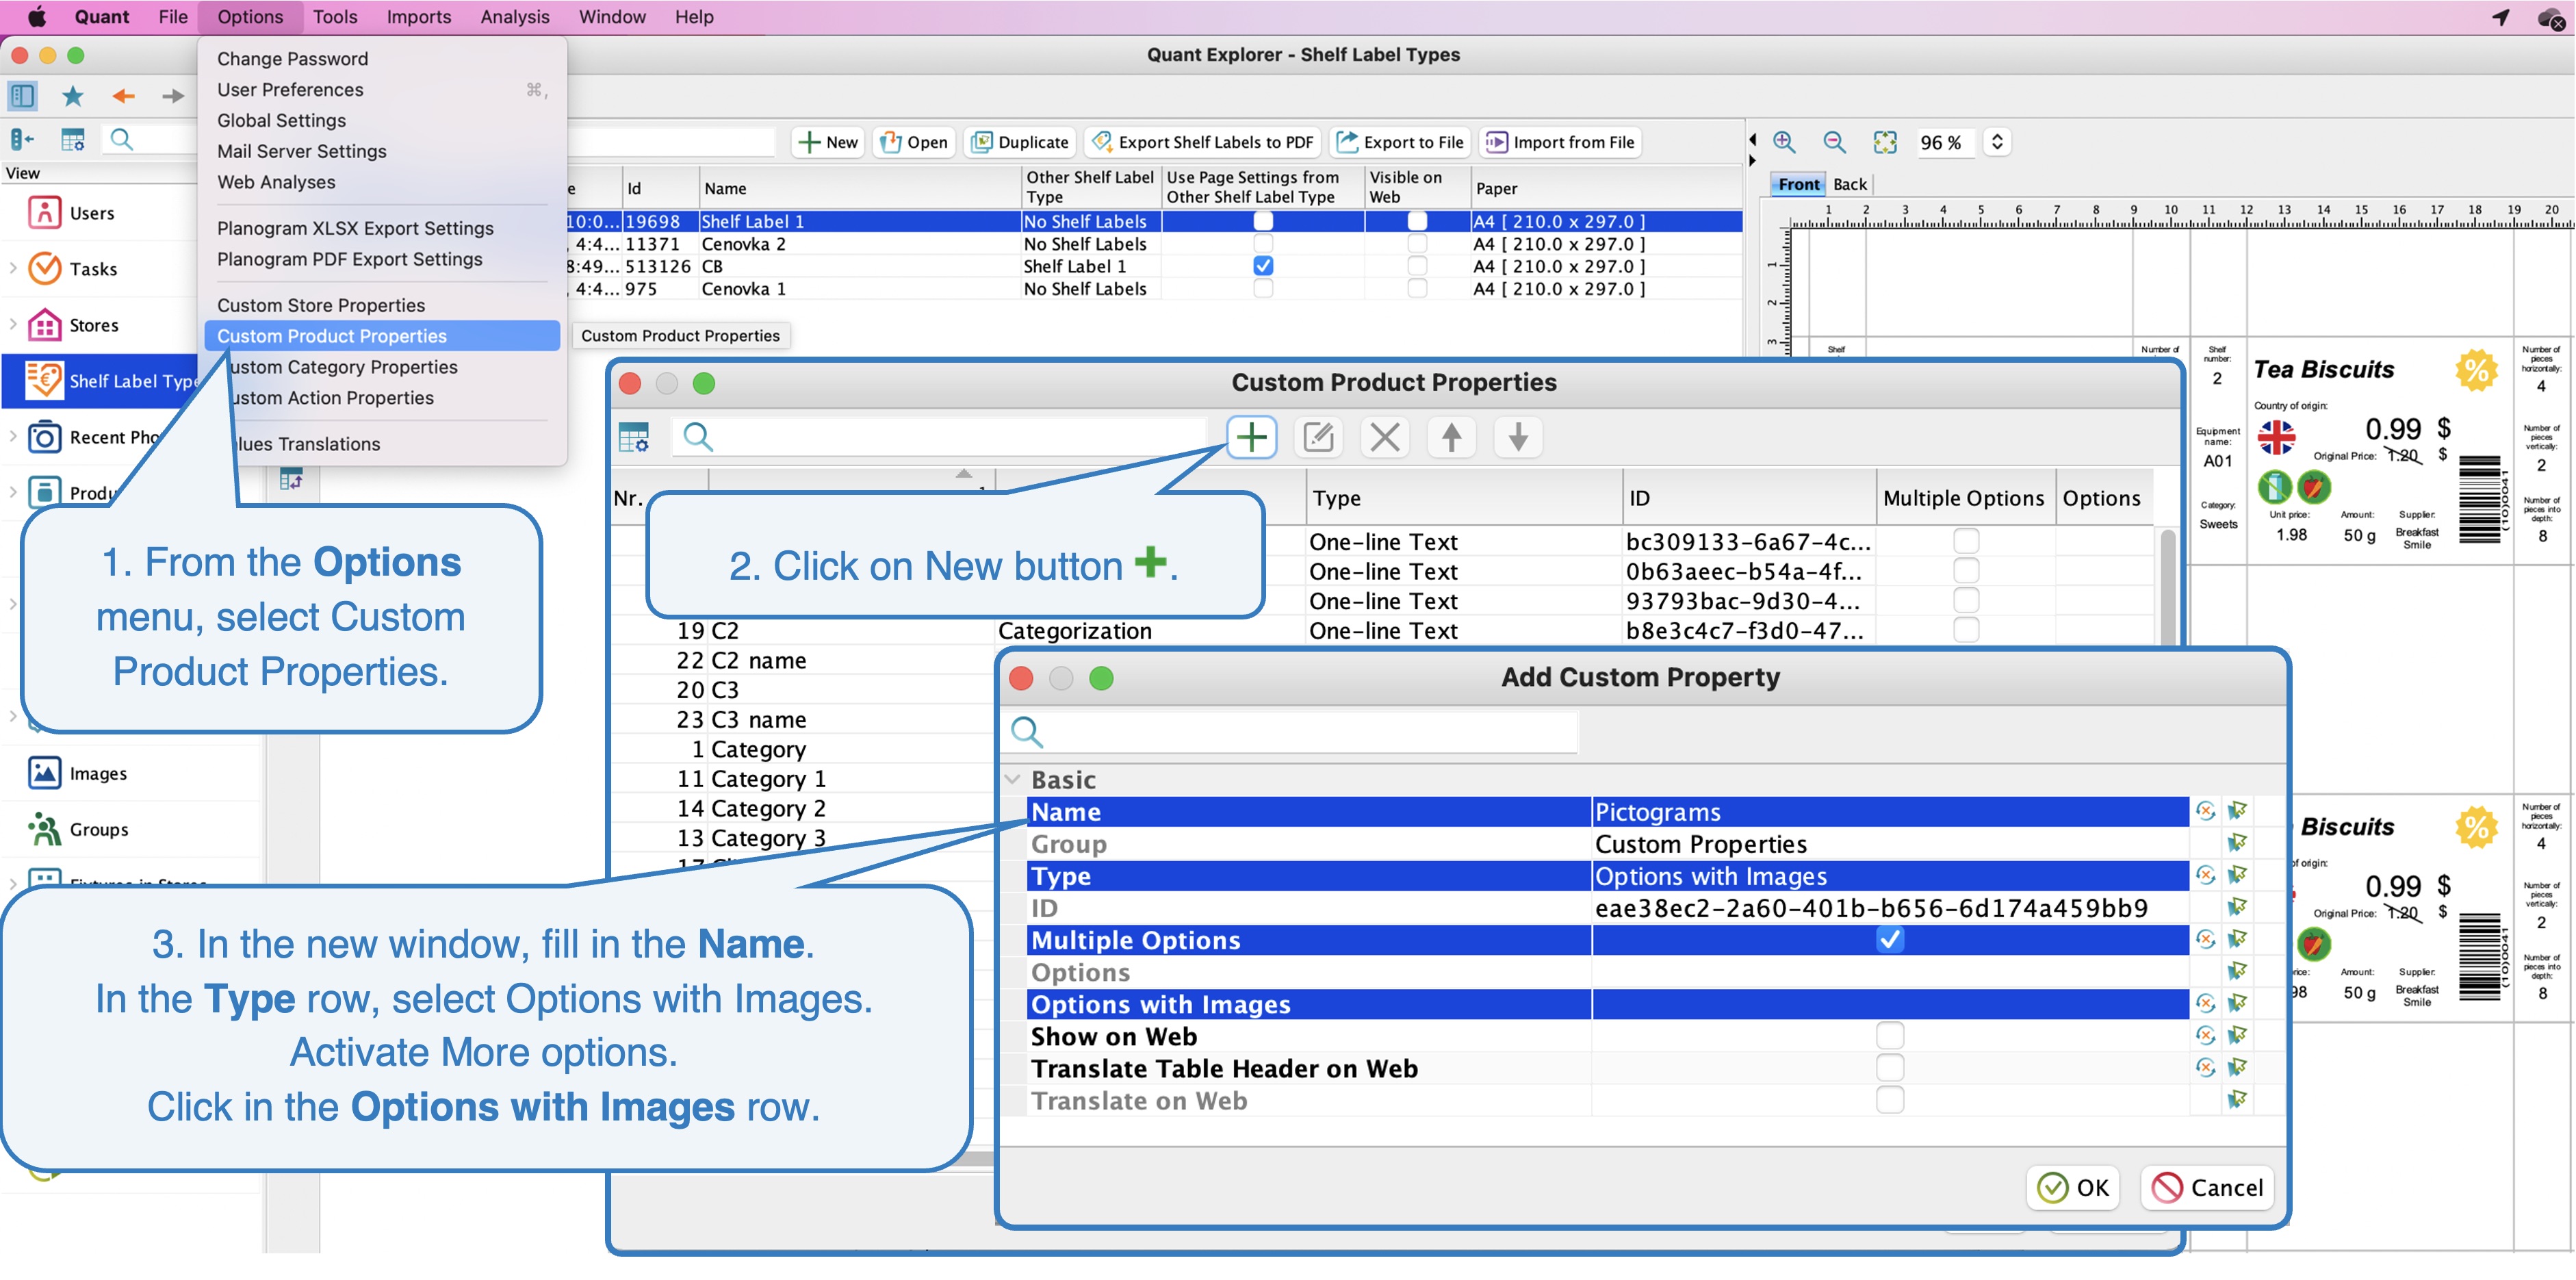
Task: Click the Group row value Custom Properties
Action: pos(1889,844)
